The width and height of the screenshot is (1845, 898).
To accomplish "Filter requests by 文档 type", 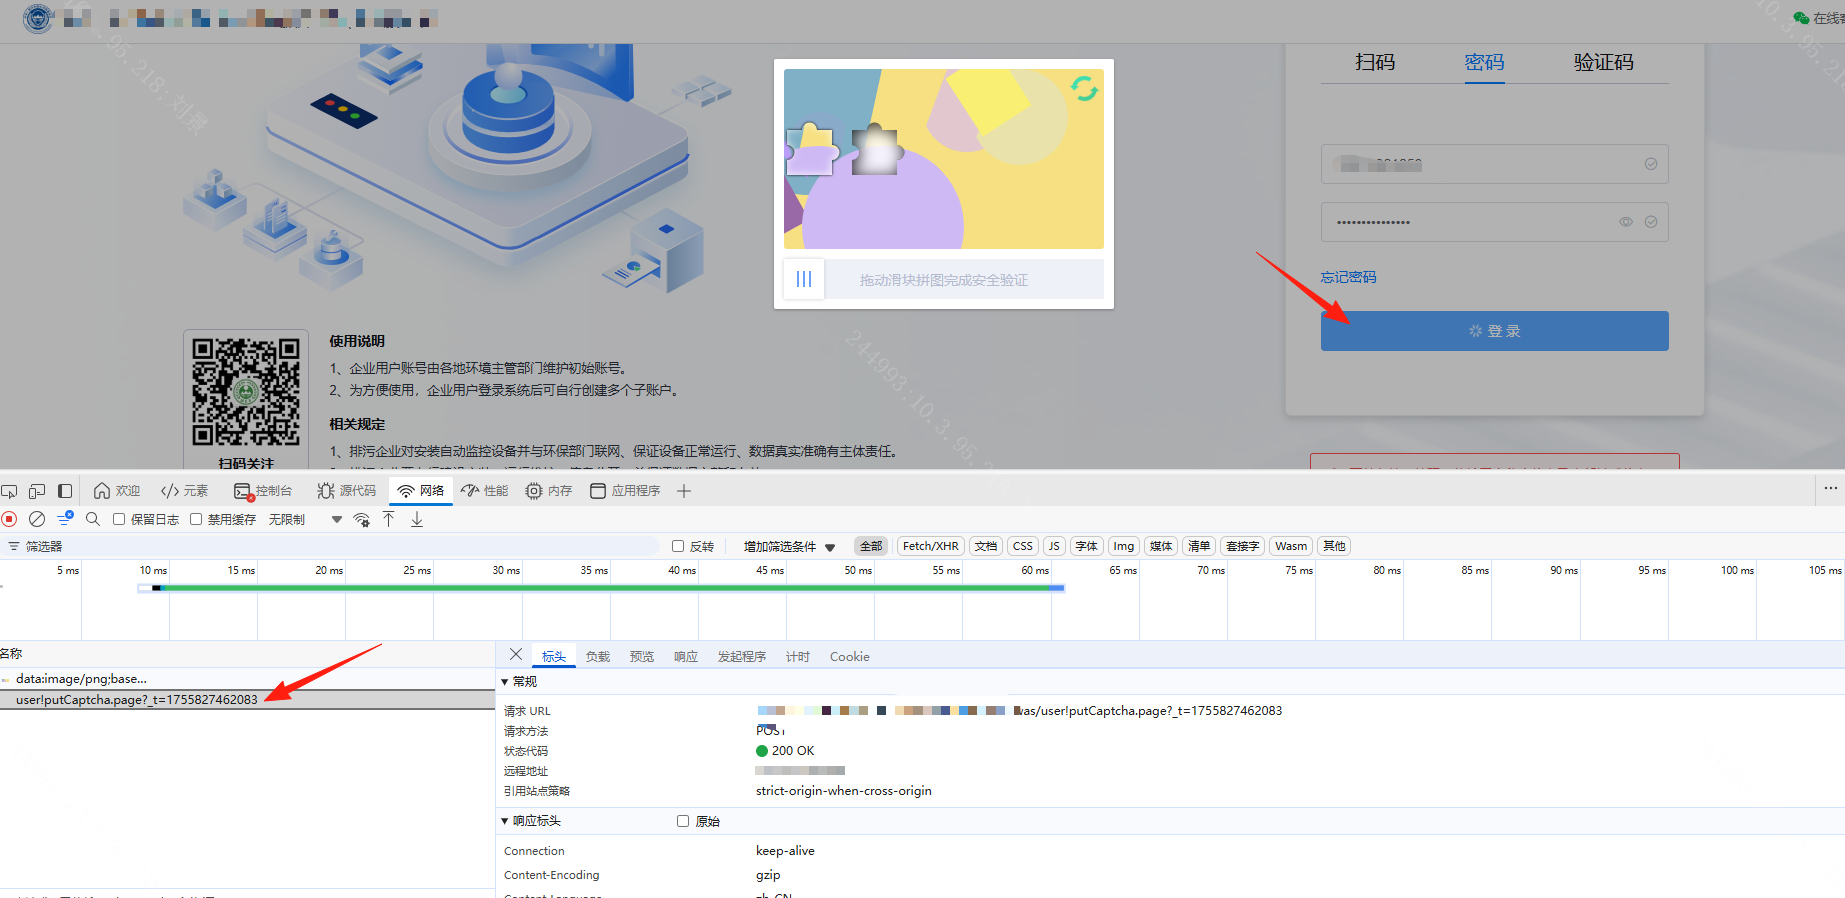I will click(x=986, y=546).
